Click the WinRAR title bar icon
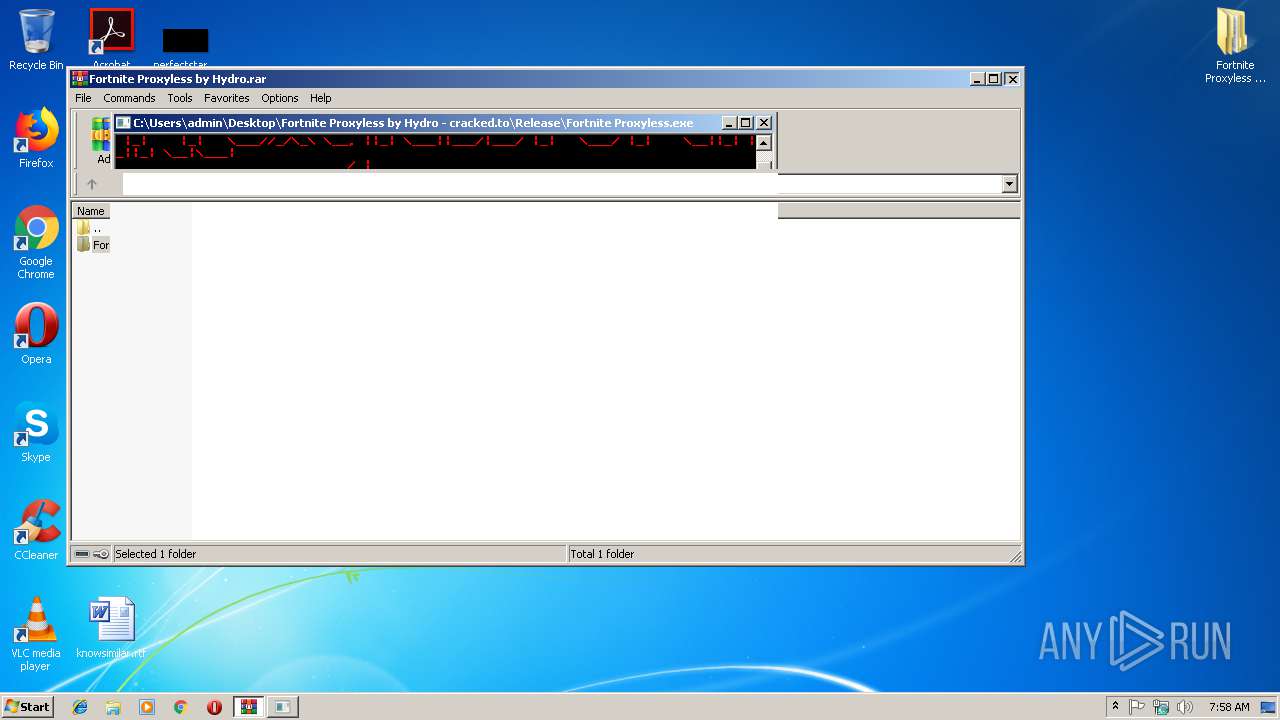This screenshot has width=1280, height=720. click(79, 79)
